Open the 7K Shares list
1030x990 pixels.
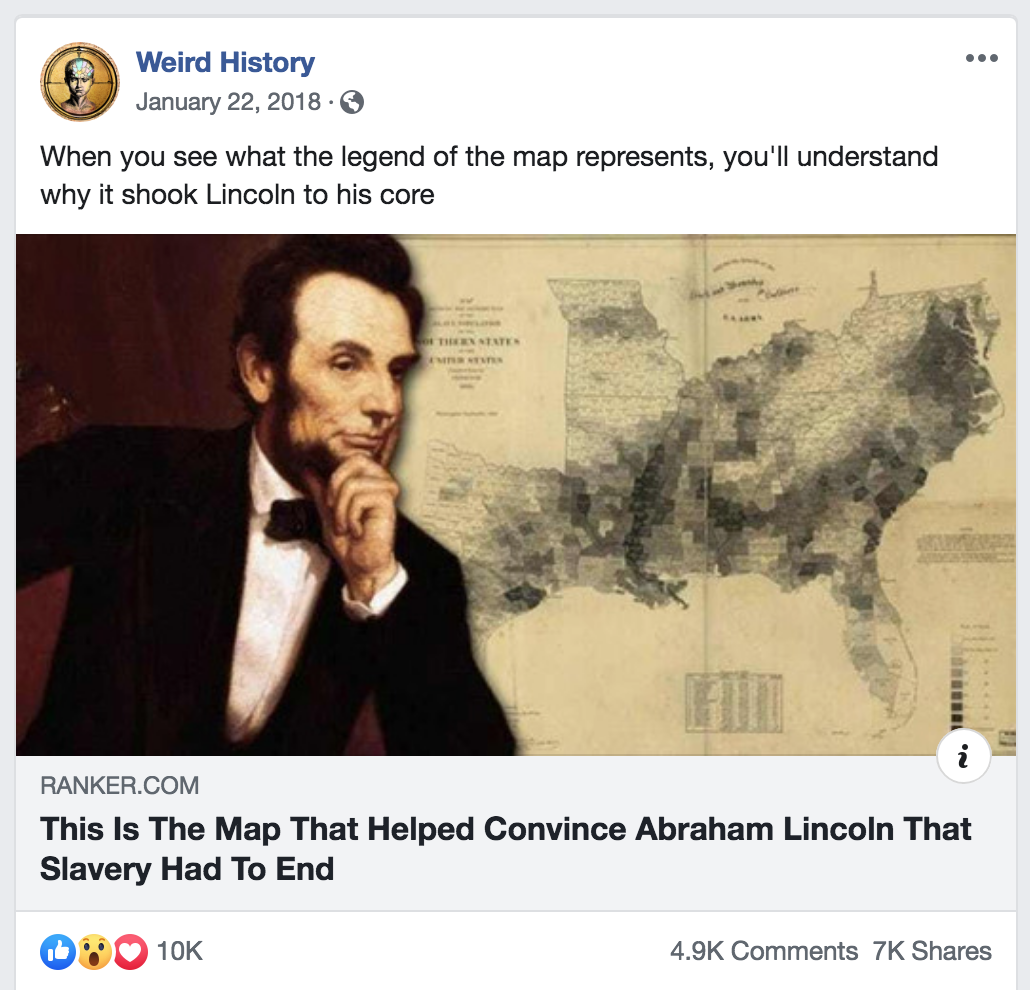(931, 951)
